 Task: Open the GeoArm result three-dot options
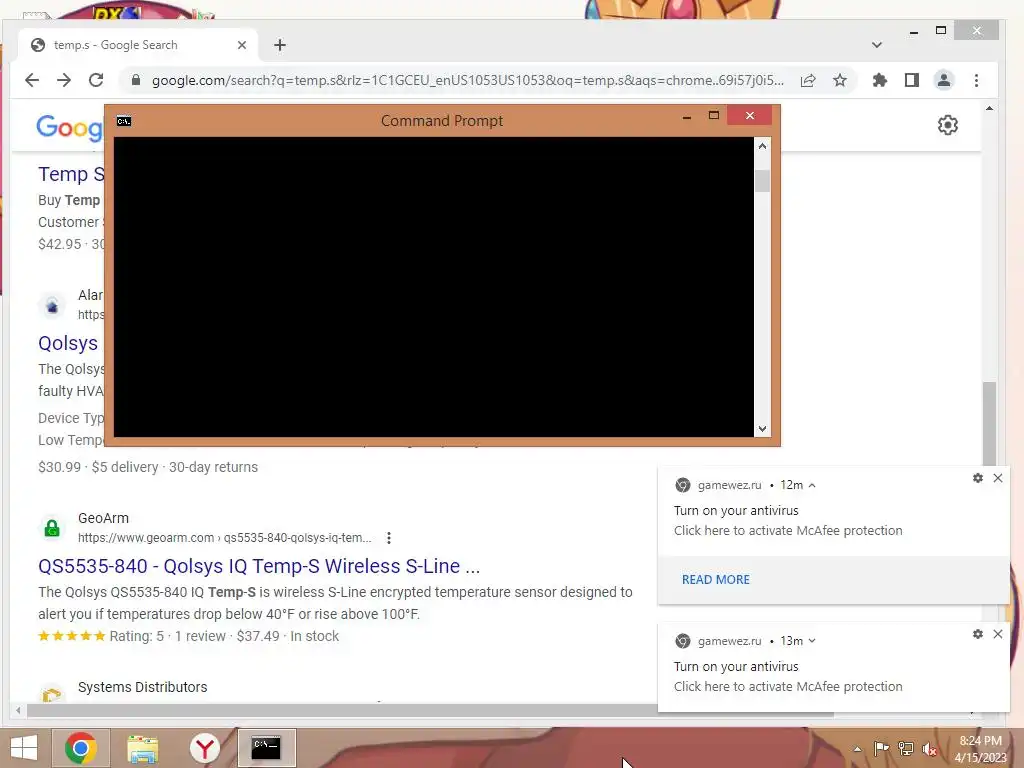tap(389, 538)
